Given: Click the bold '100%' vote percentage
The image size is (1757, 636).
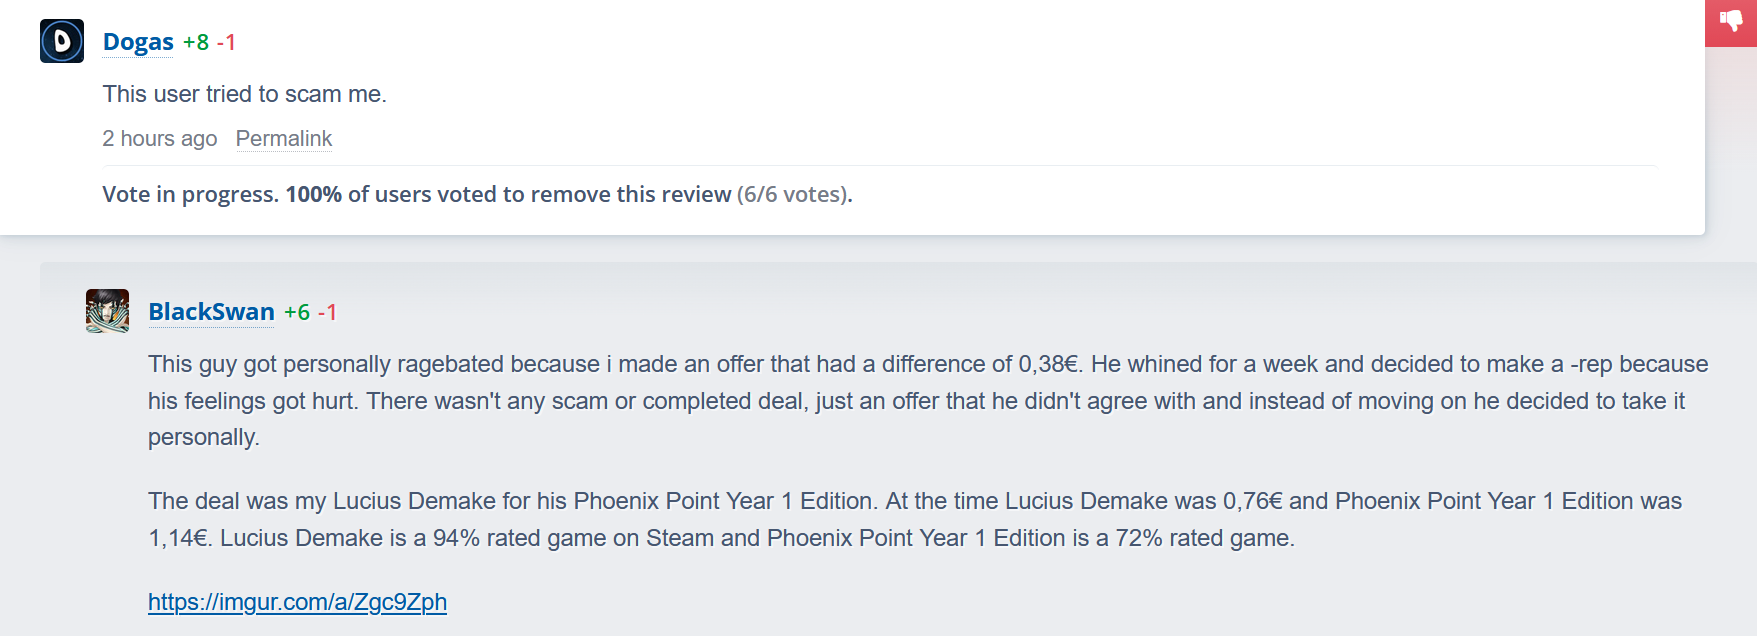Looking at the screenshot, I should (x=313, y=194).
